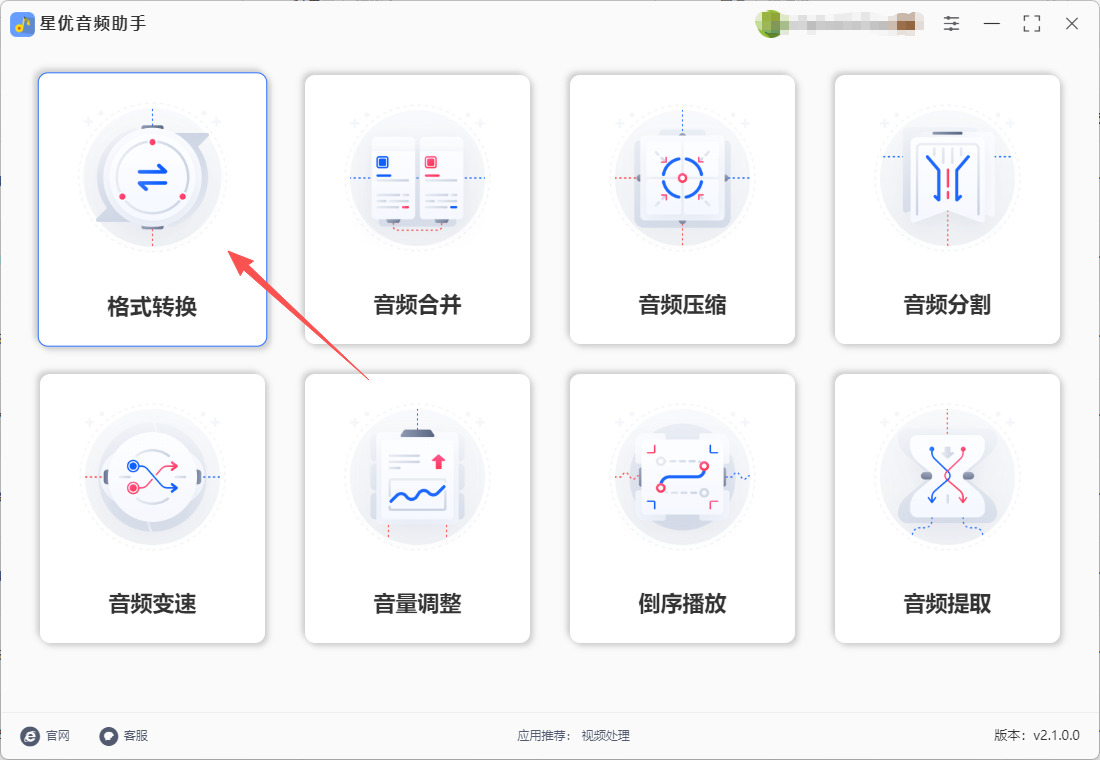This screenshot has width=1100, height=760.
Task: Open the 音量调整 volume adjust icon
Action: (x=417, y=476)
